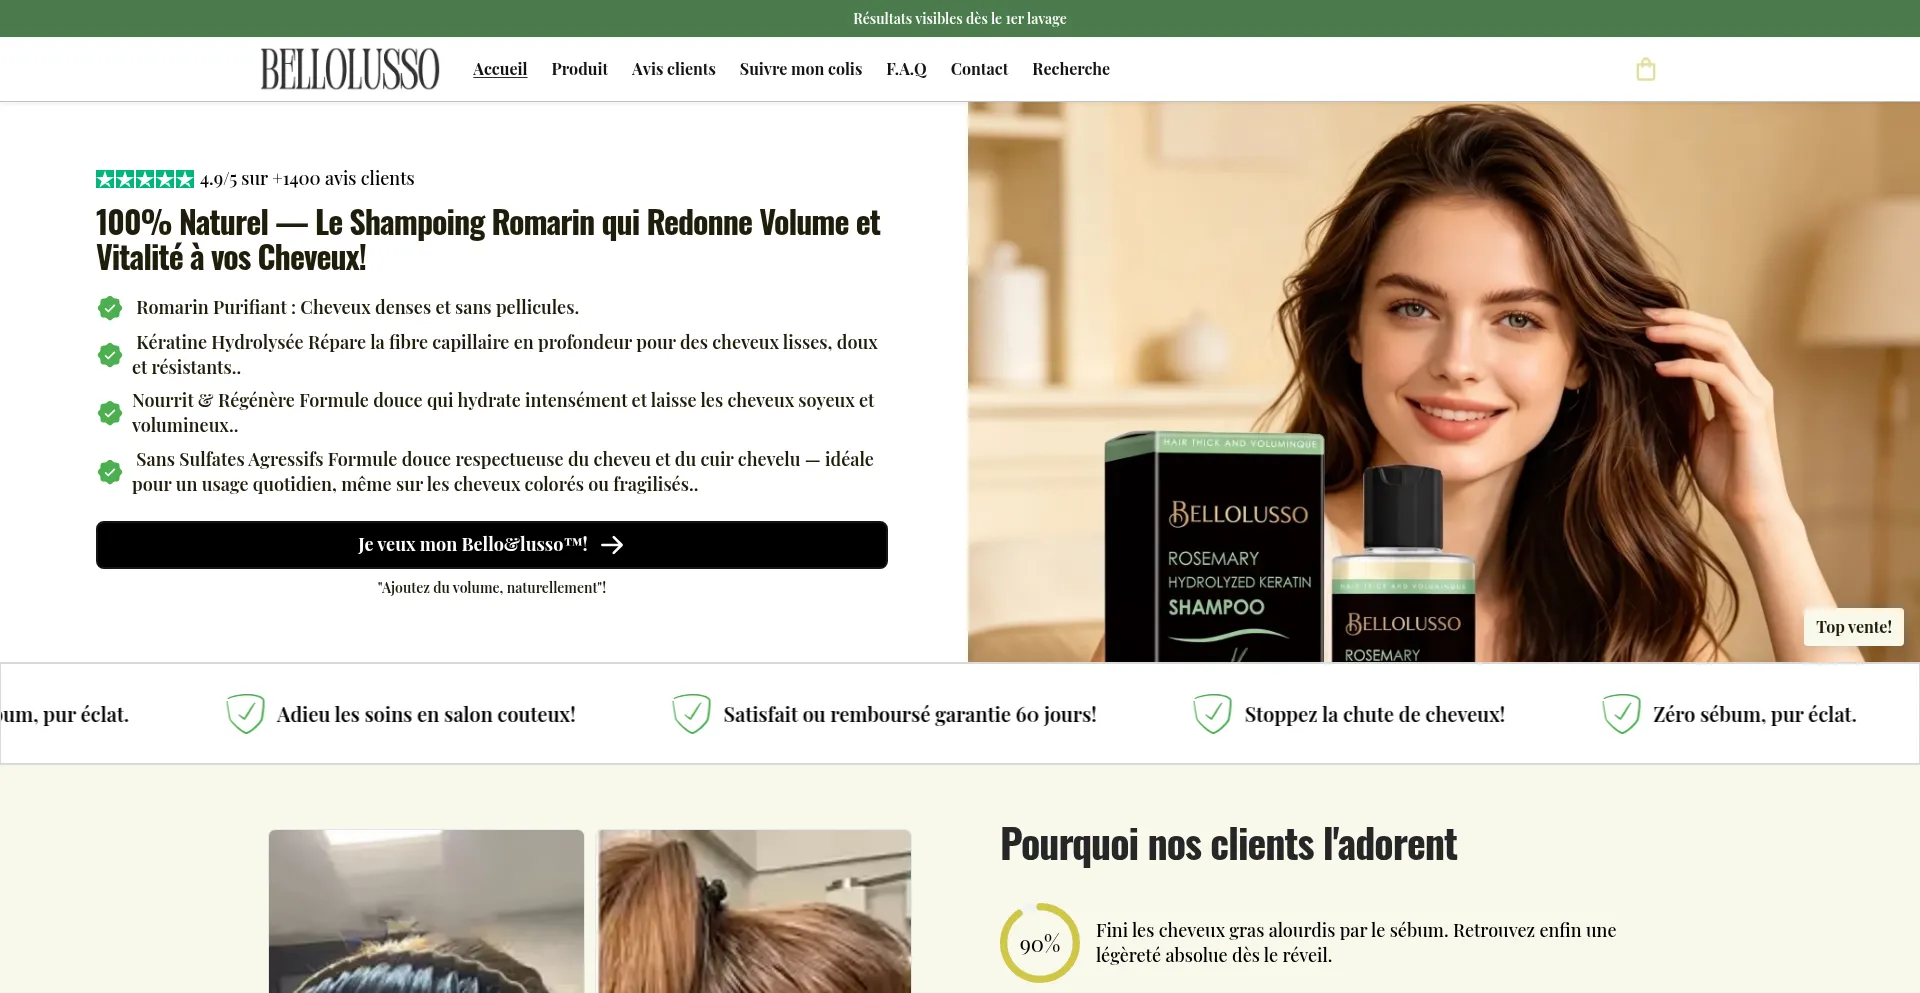Click the 100% Naturel shampoing headline
This screenshot has height=993, width=1920.
coord(488,240)
